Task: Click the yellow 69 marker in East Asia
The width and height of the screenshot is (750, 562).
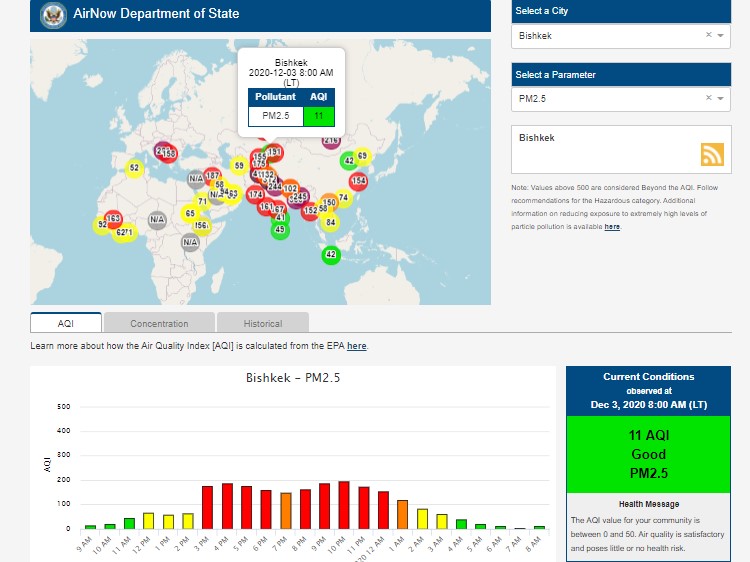Action: tap(361, 156)
